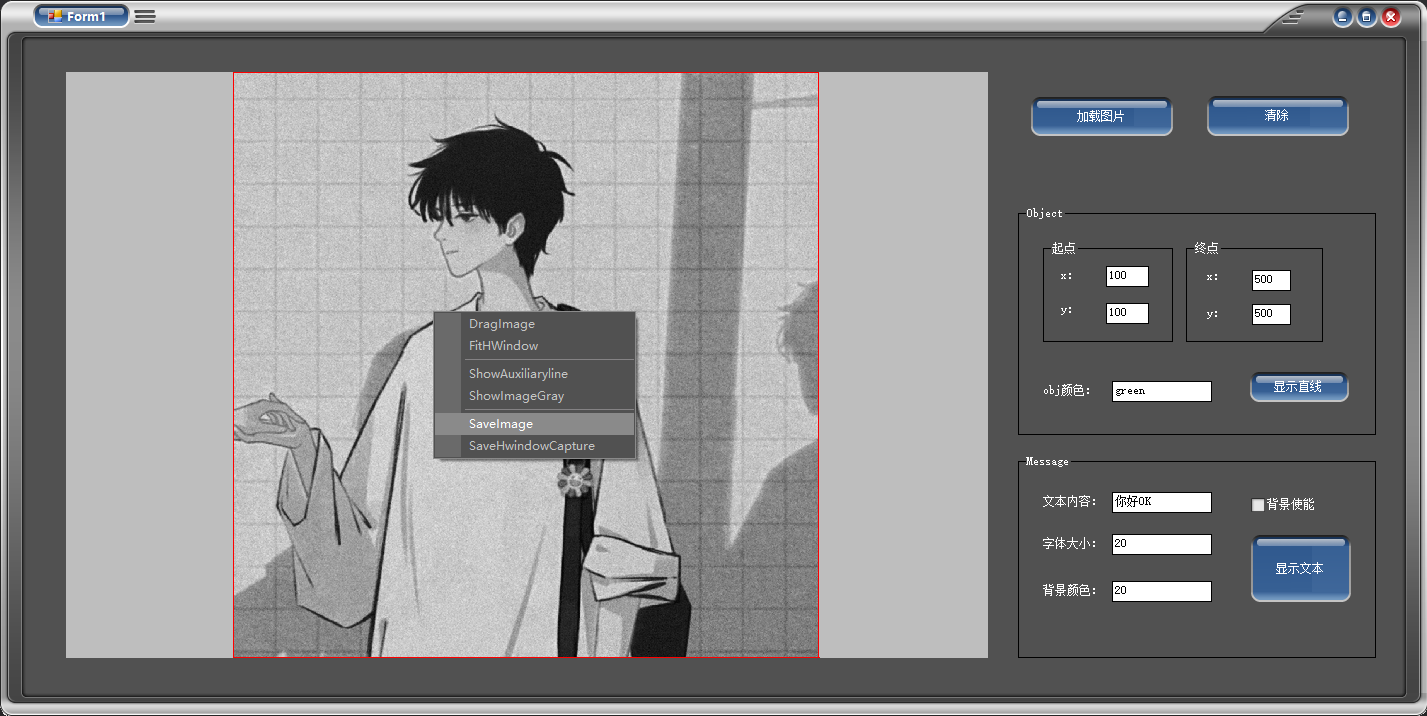Click 显示直线 to draw the line
1427x716 pixels.
point(1299,386)
